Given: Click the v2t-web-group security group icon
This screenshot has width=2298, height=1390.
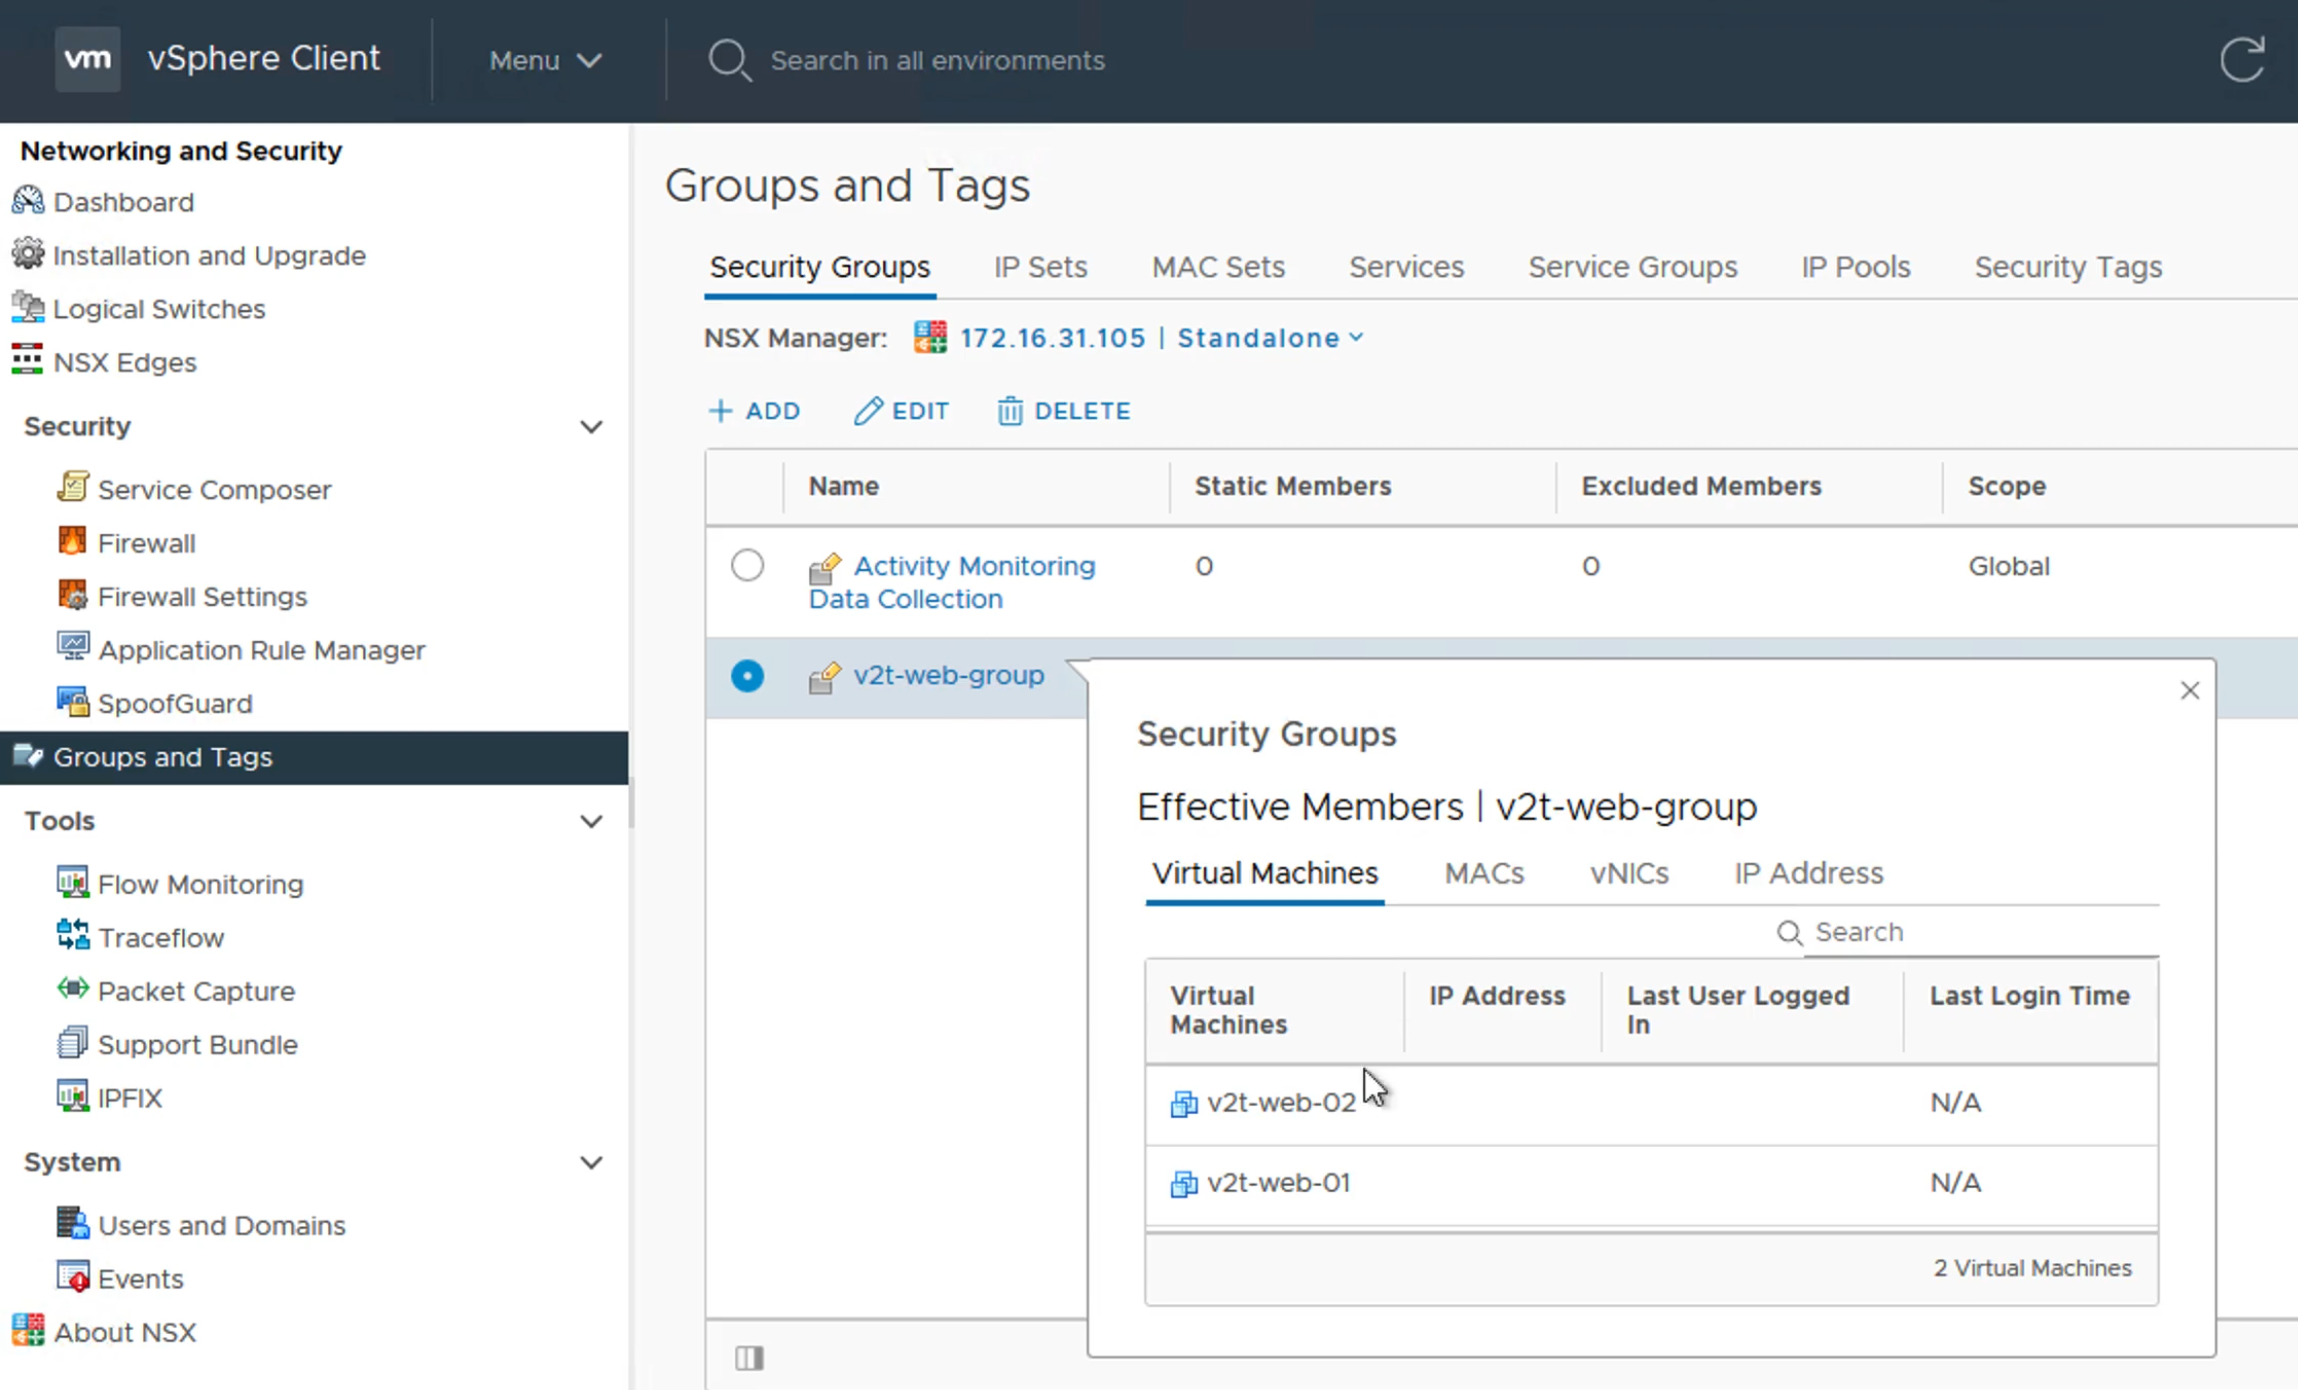Looking at the screenshot, I should 824,678.
